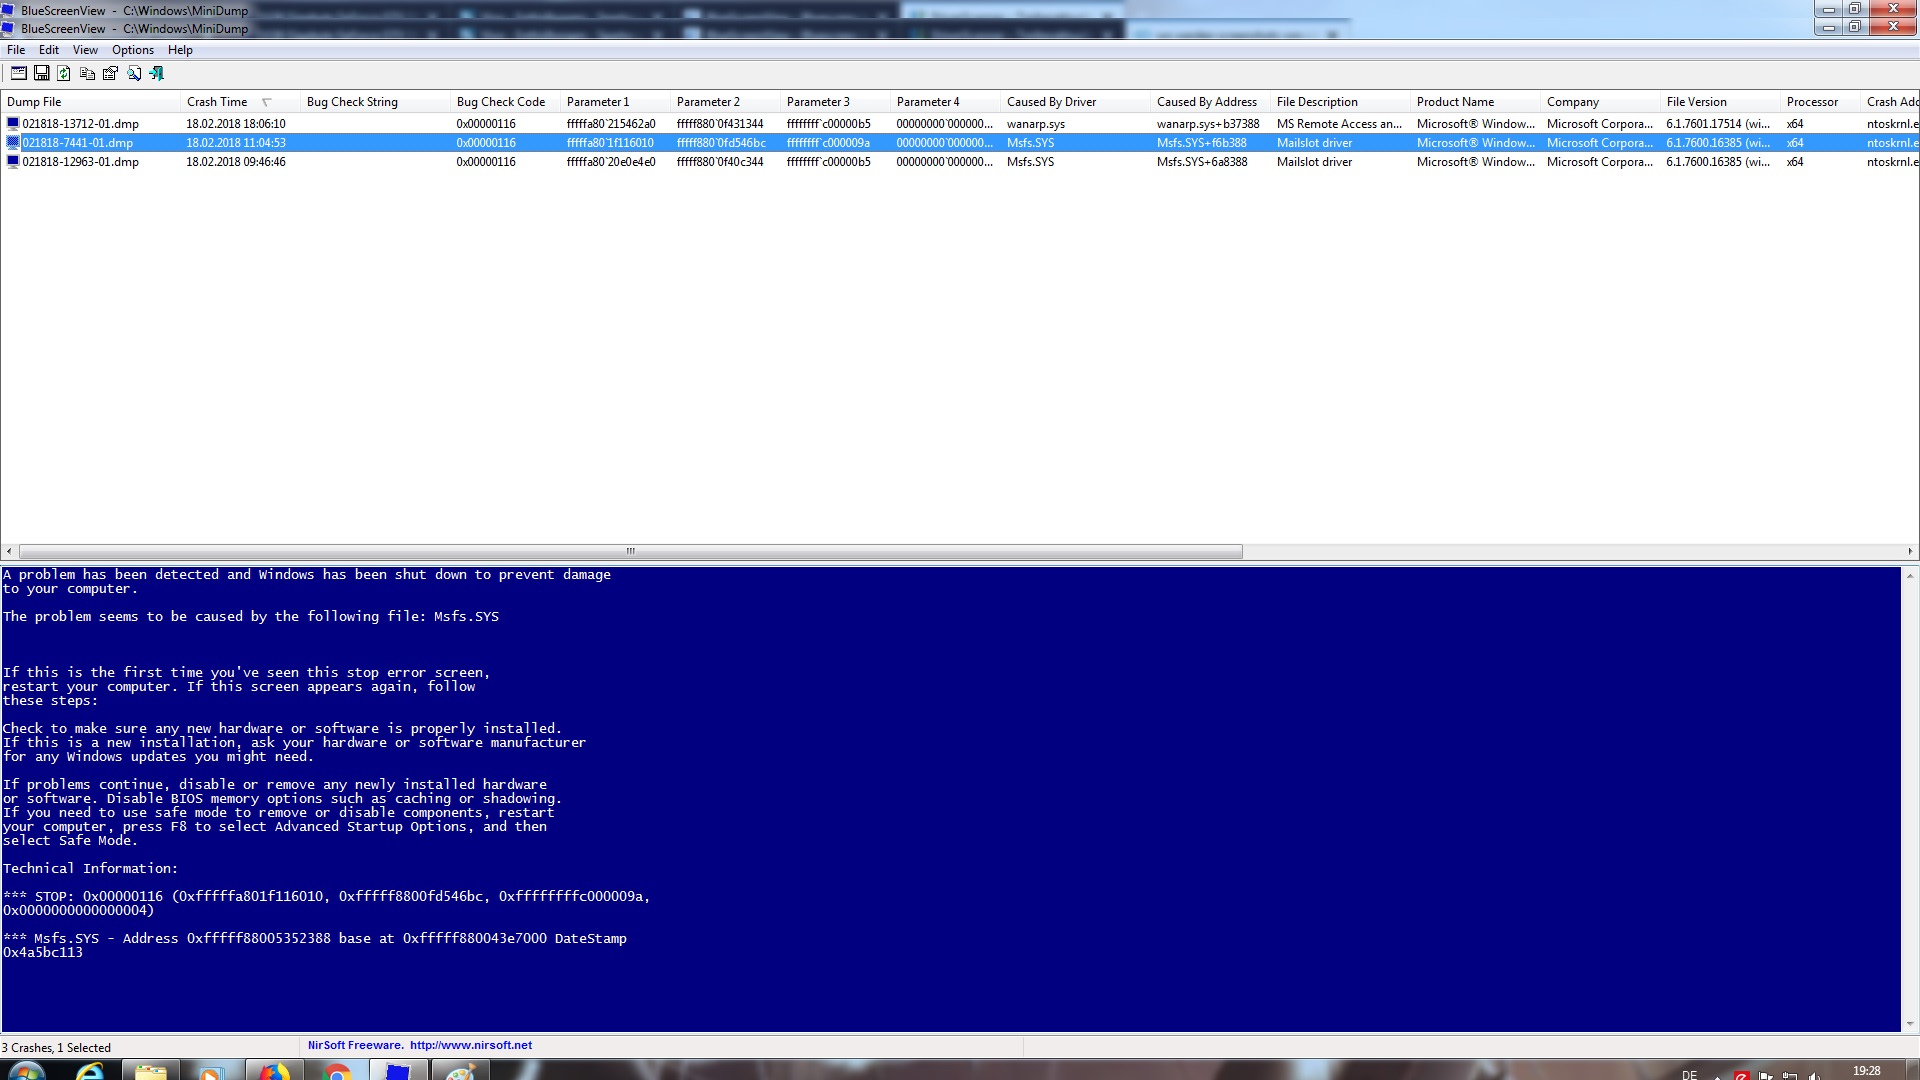
Task: Click the Advanced Options toolbar icon
Action: coord(18,73)
